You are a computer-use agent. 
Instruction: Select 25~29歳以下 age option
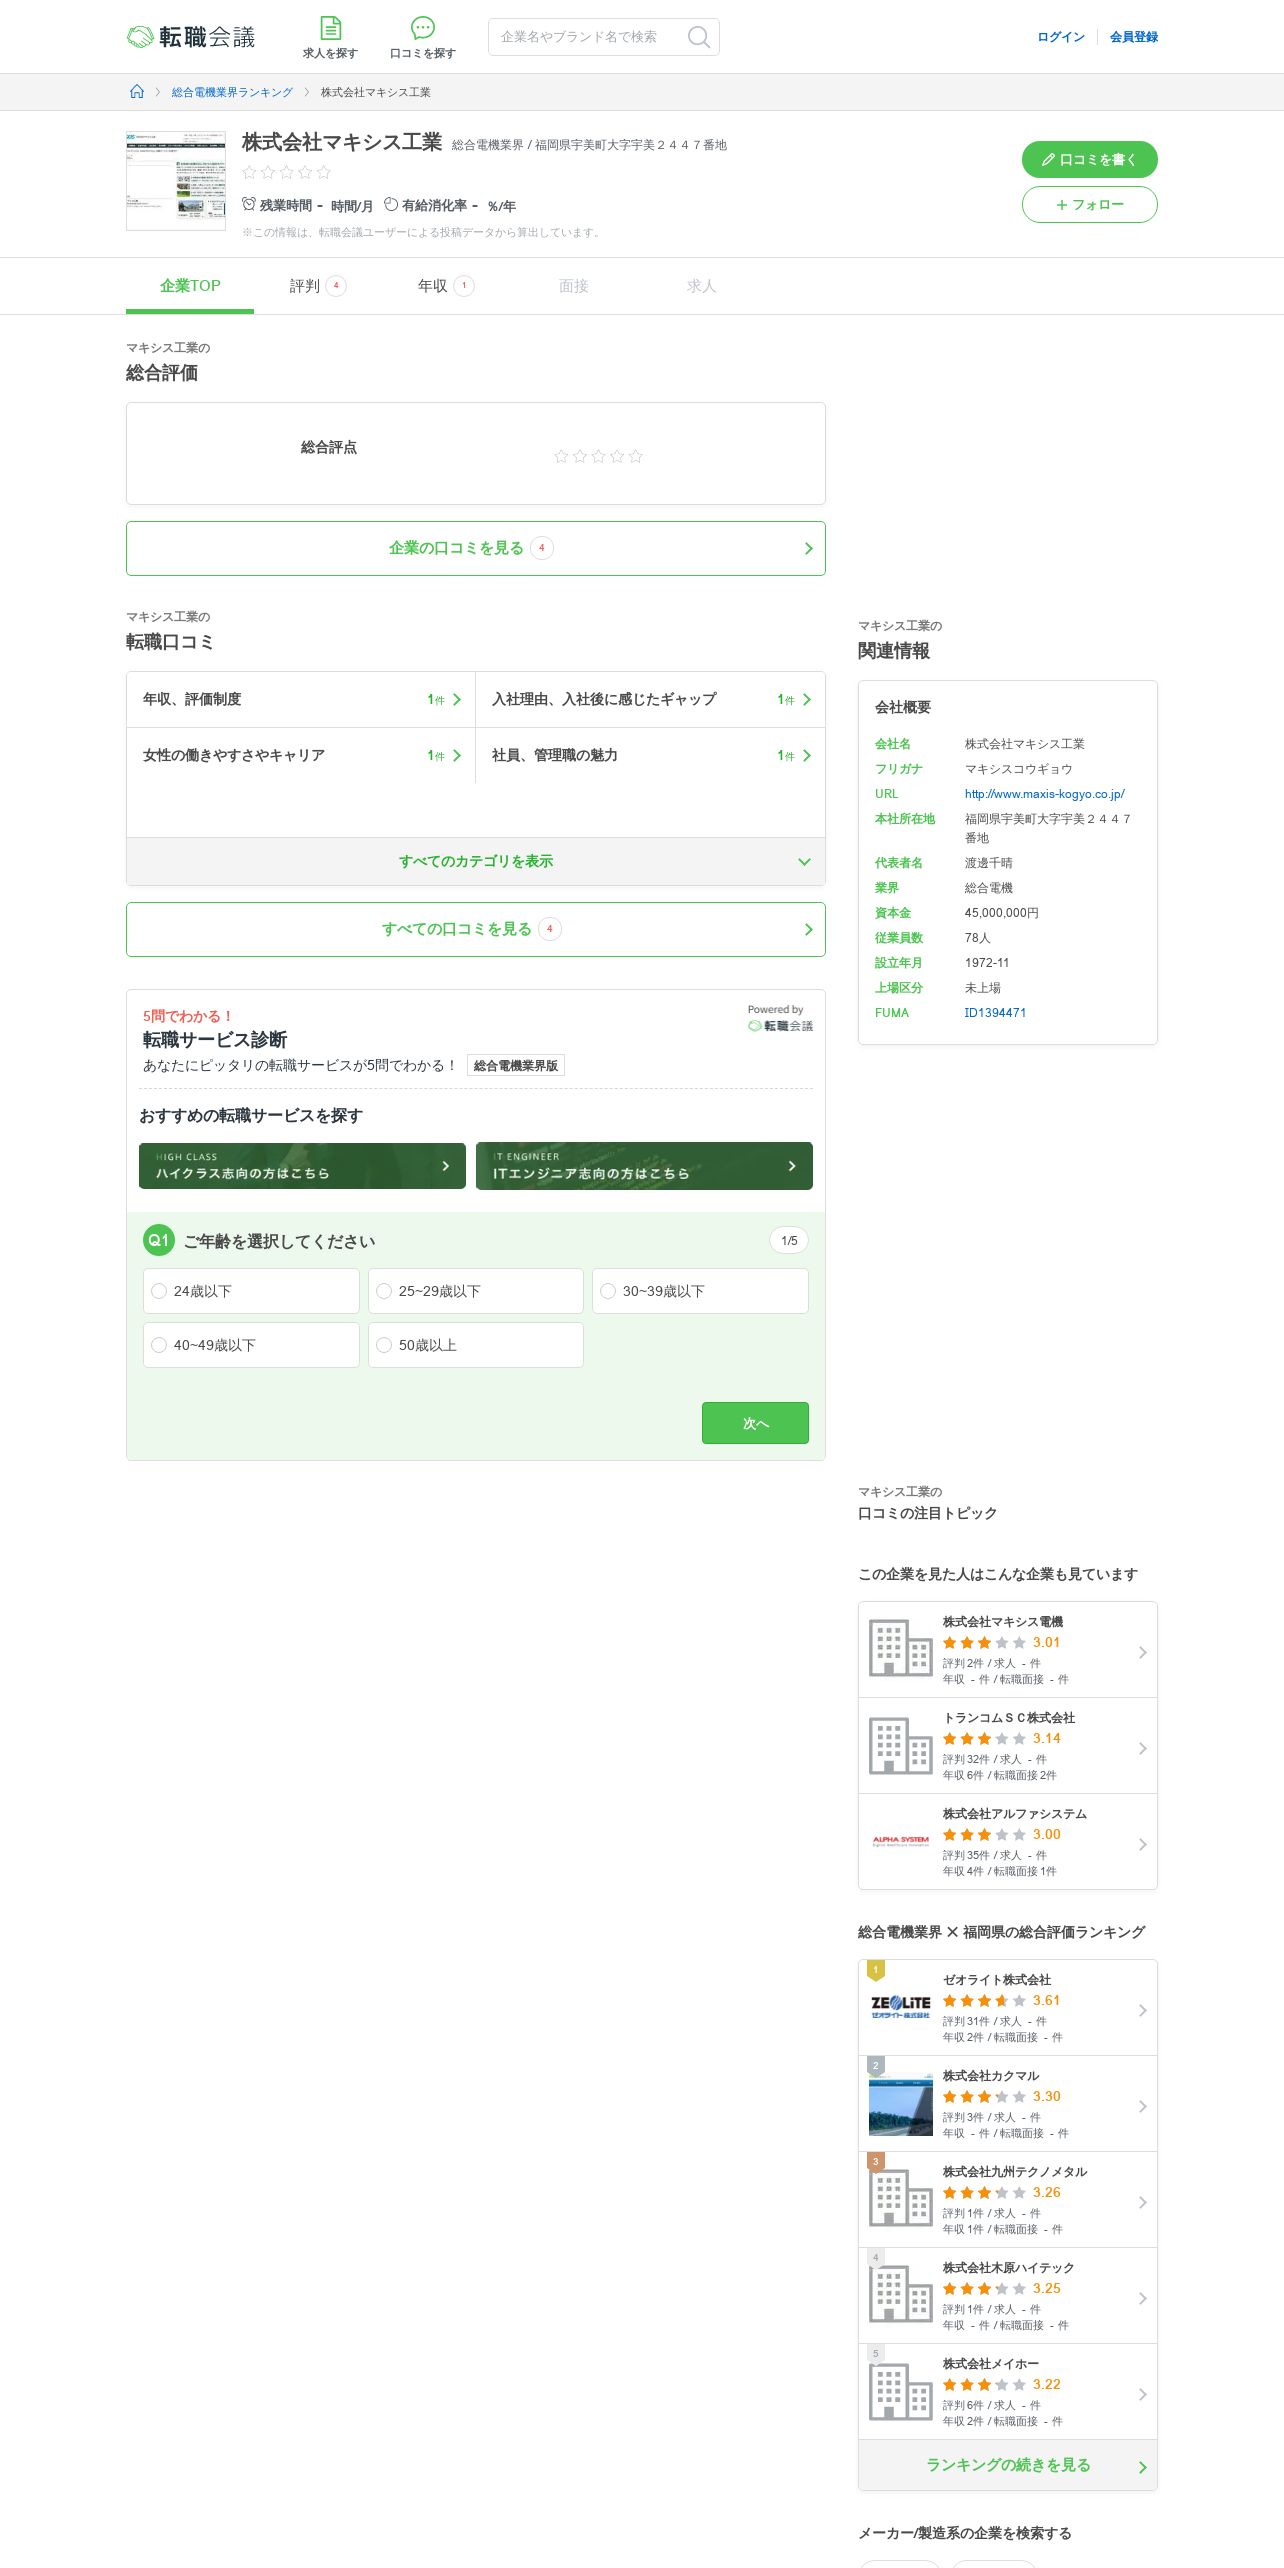[476, 1291]
